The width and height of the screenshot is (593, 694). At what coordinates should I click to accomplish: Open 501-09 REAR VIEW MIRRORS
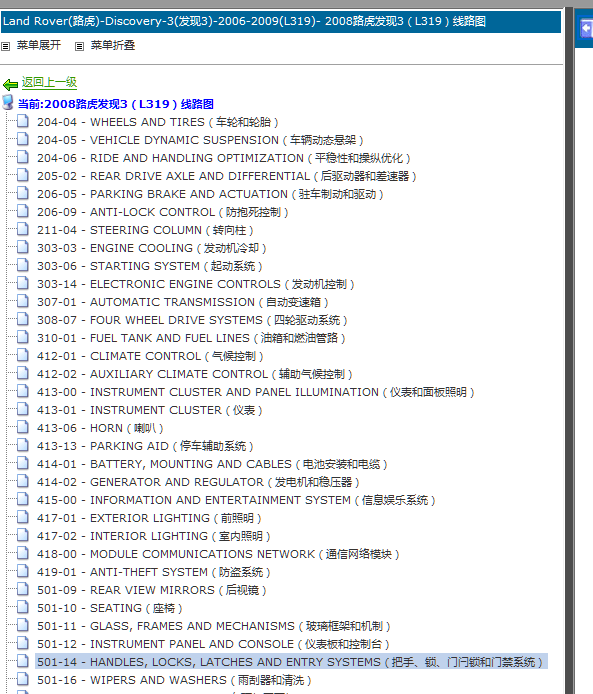coord(152,590)
